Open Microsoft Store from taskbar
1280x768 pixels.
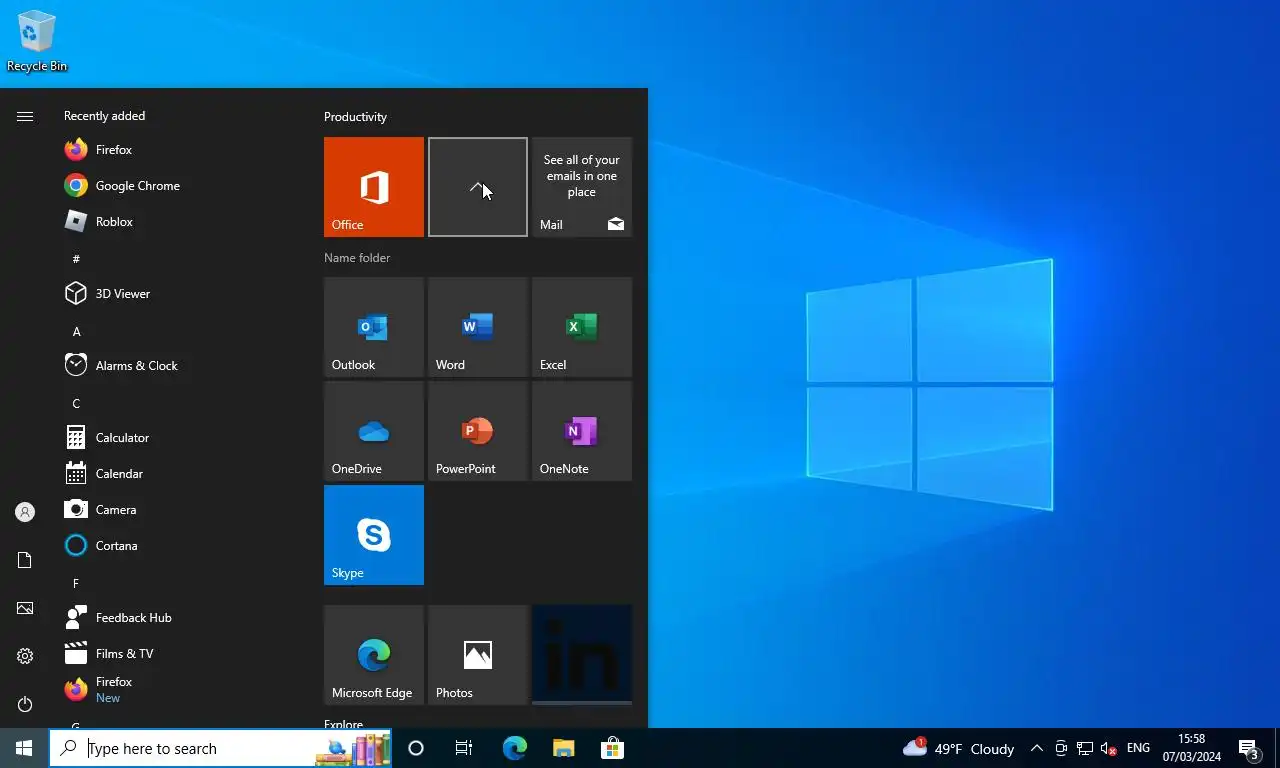[612, 748]
